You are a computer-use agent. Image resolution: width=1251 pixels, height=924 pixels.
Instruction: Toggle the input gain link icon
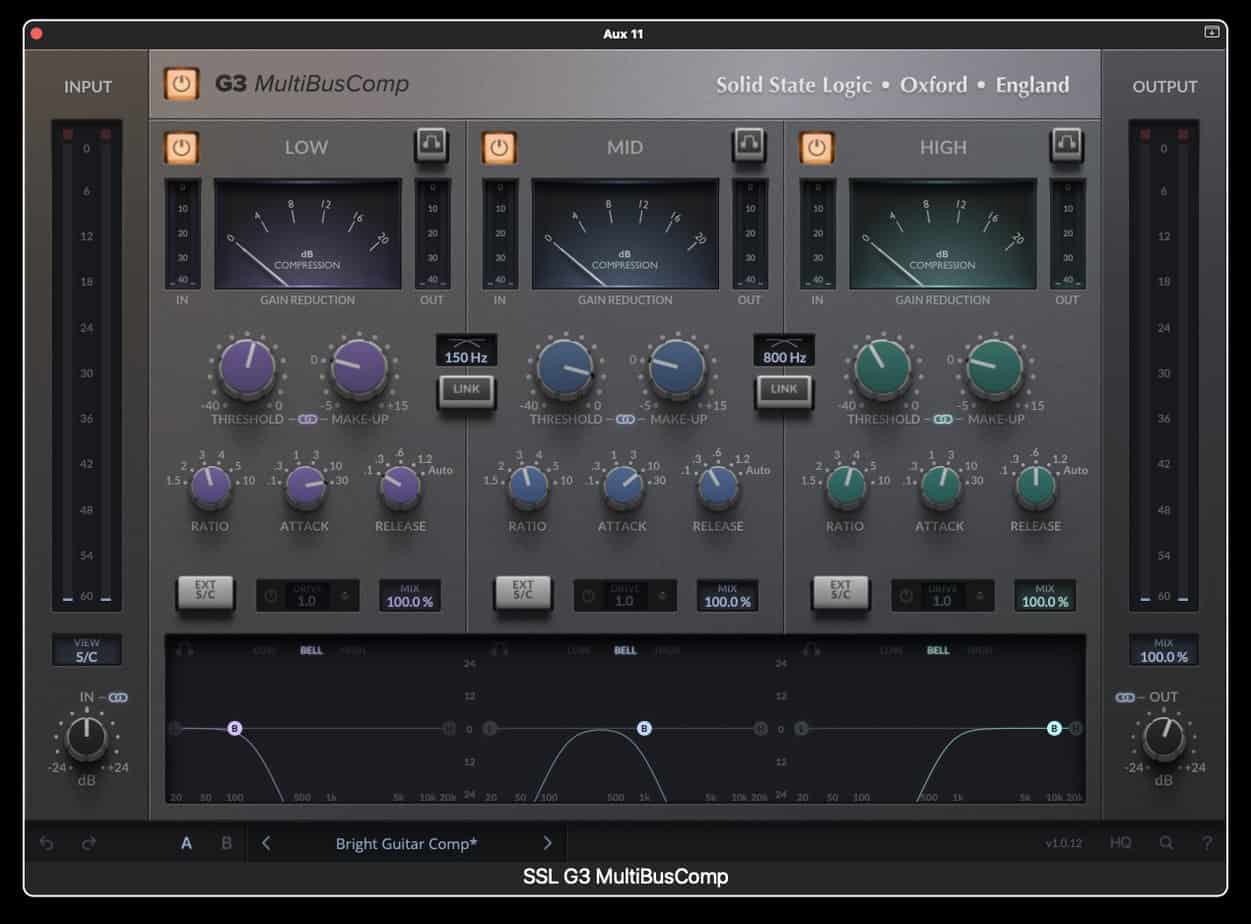click(x=118, y=697)
